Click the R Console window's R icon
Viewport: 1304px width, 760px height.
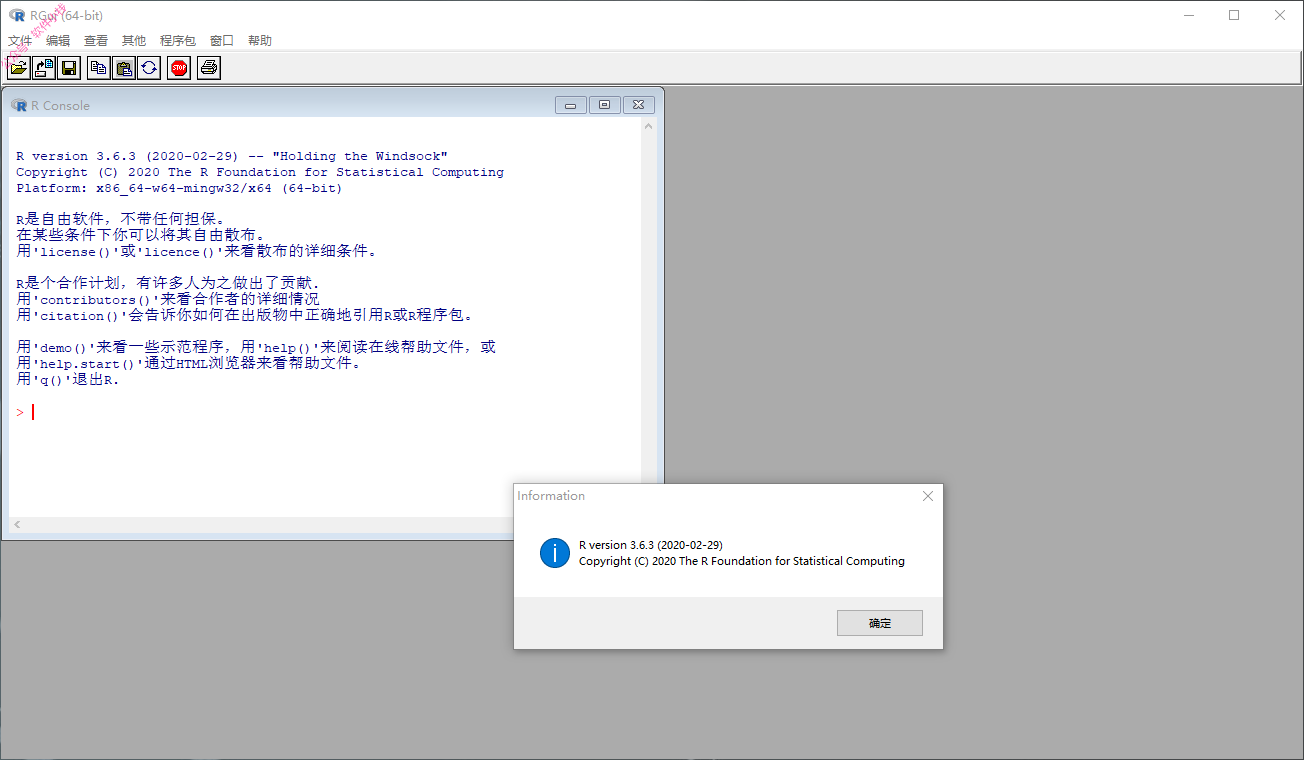point(19,105)
